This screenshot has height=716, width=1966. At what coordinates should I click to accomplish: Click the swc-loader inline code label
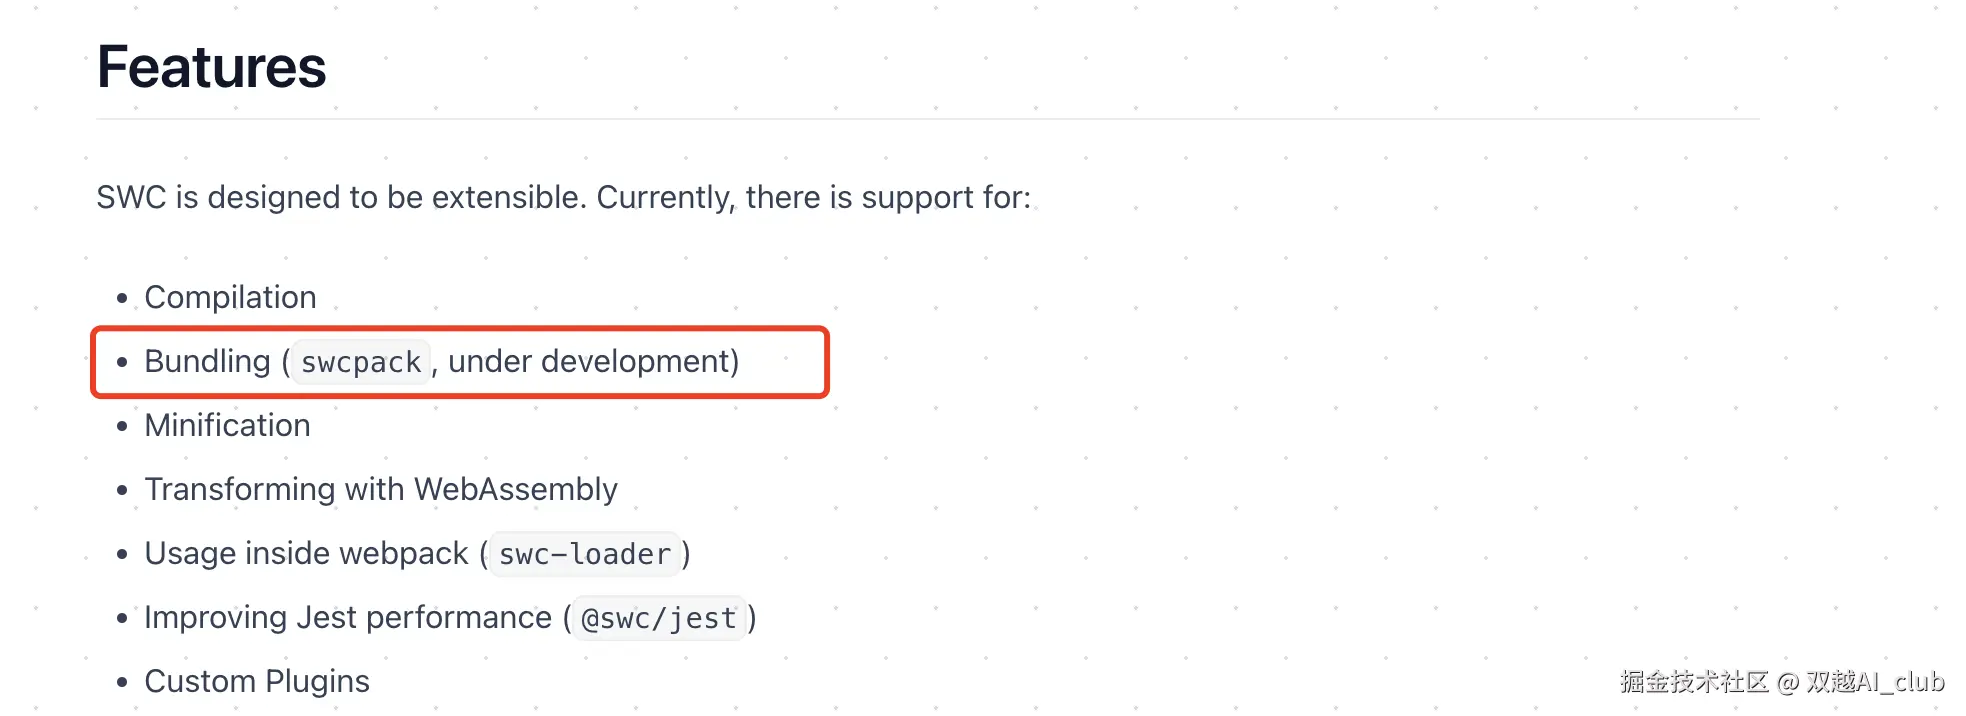click(x=584, y=554)
